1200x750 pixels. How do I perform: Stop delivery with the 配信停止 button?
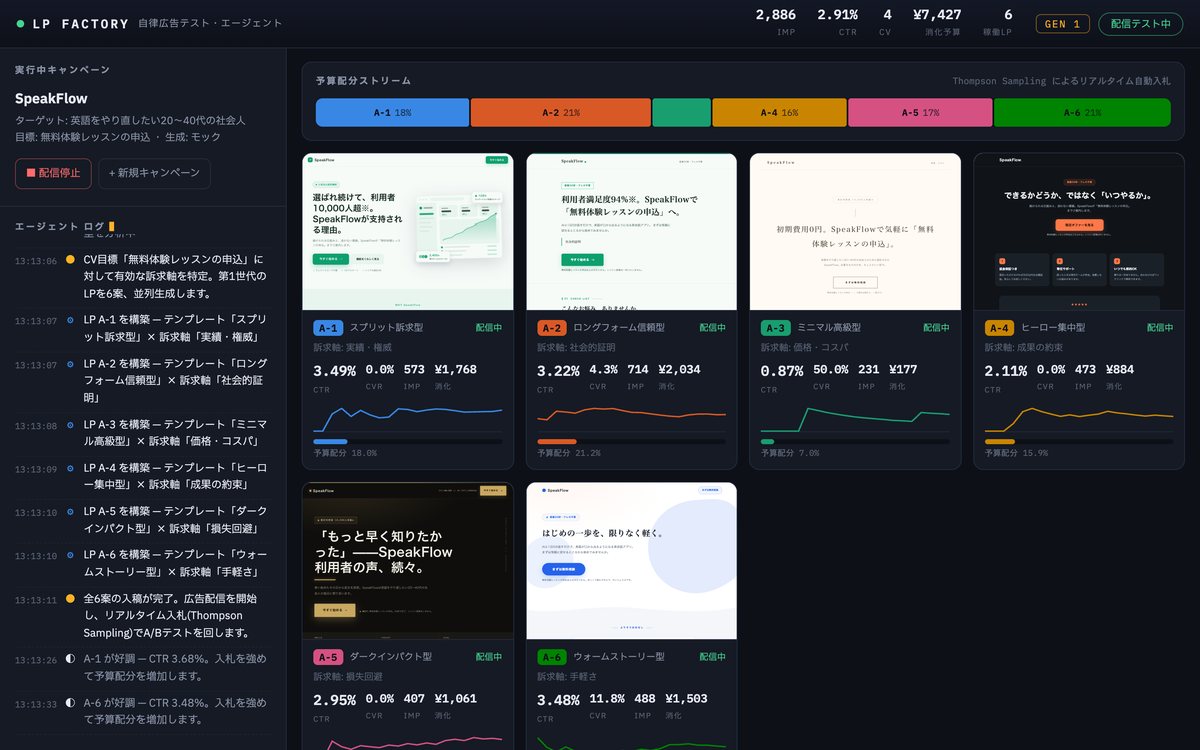[x=53, y=173]
